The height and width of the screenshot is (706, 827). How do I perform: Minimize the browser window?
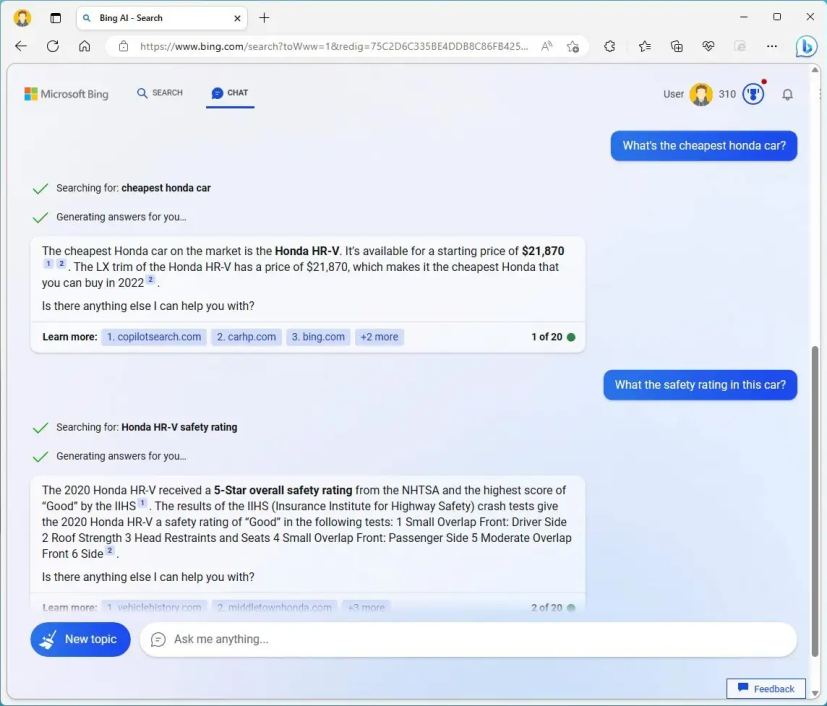744,17
